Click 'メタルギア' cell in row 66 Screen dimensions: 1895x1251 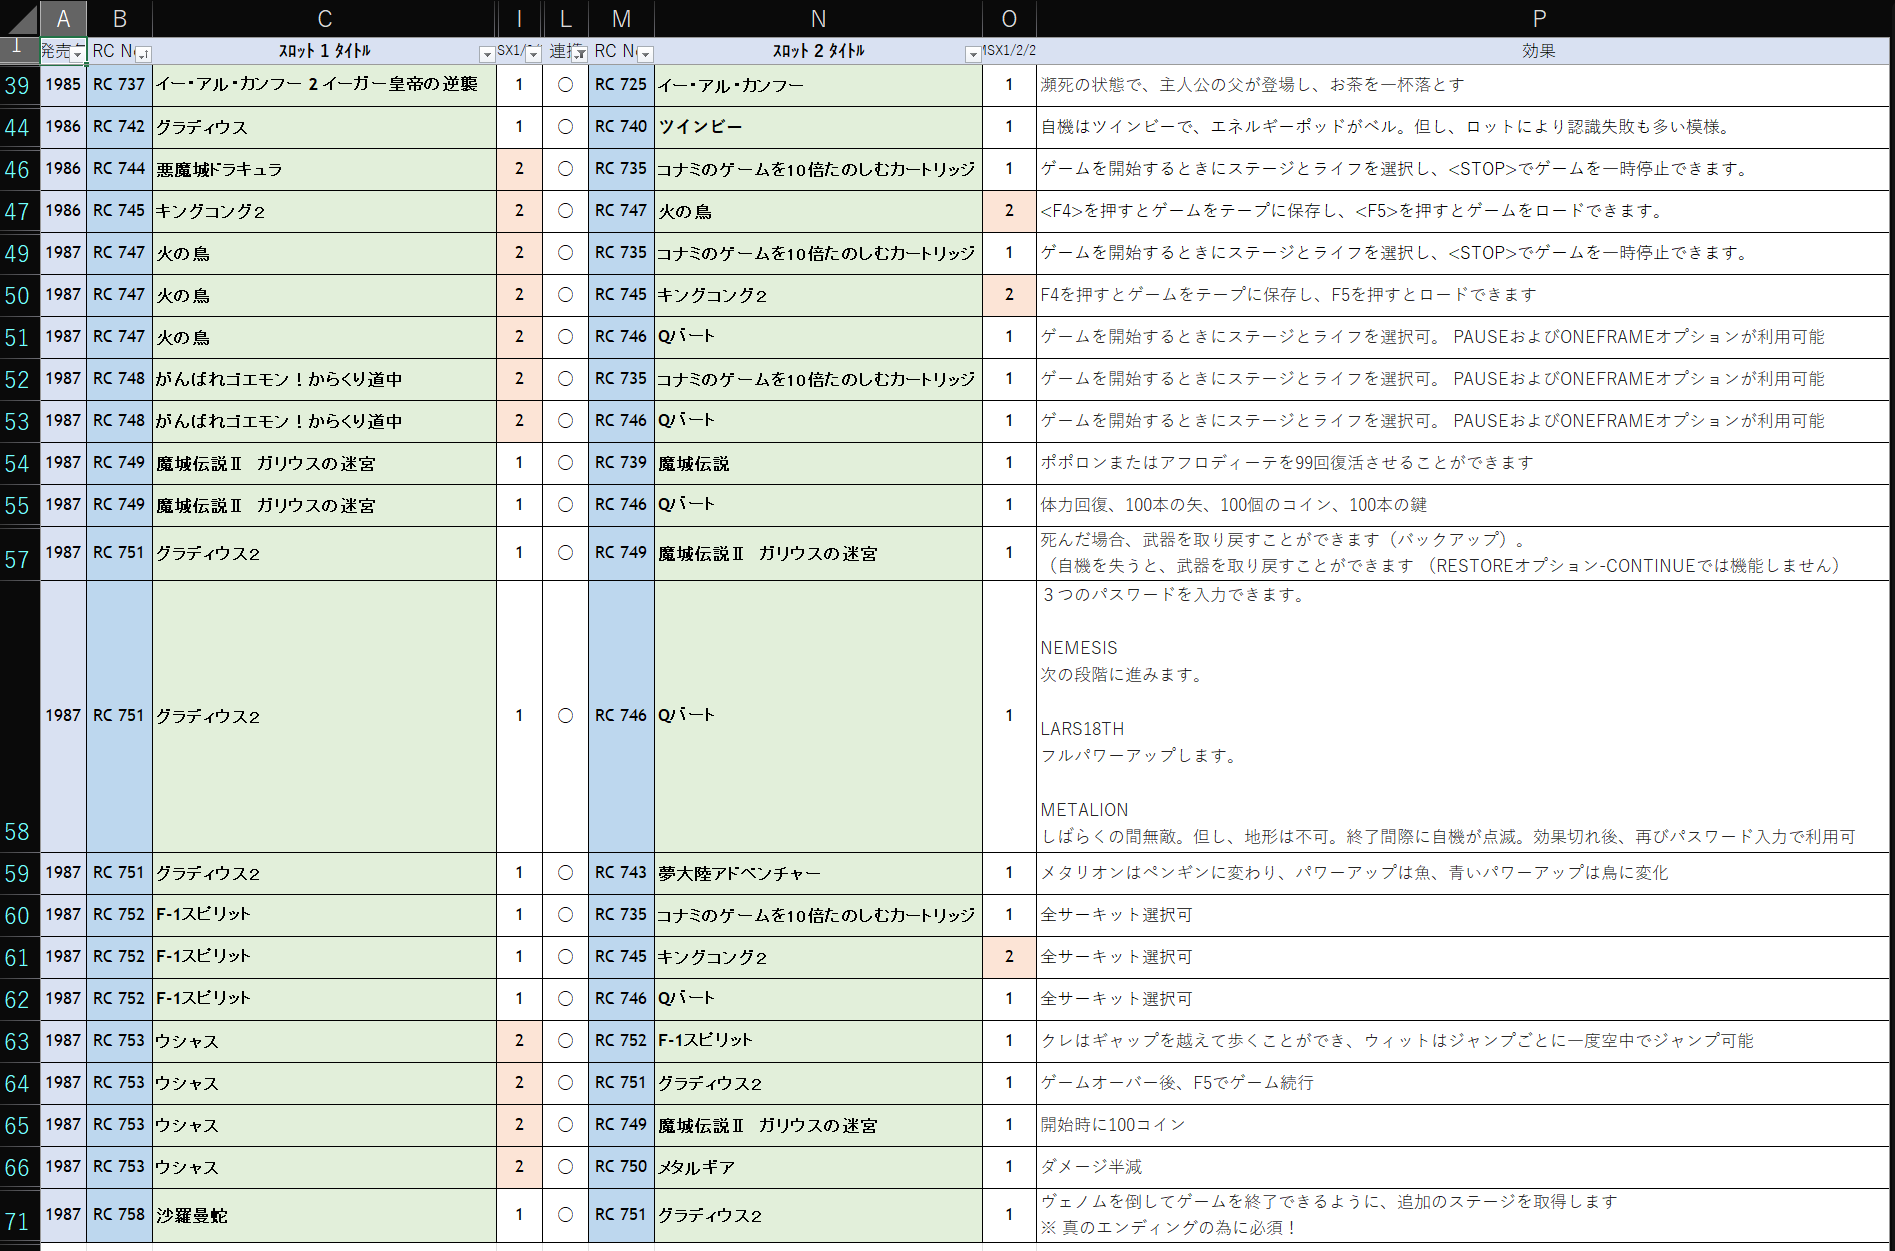818,1167
